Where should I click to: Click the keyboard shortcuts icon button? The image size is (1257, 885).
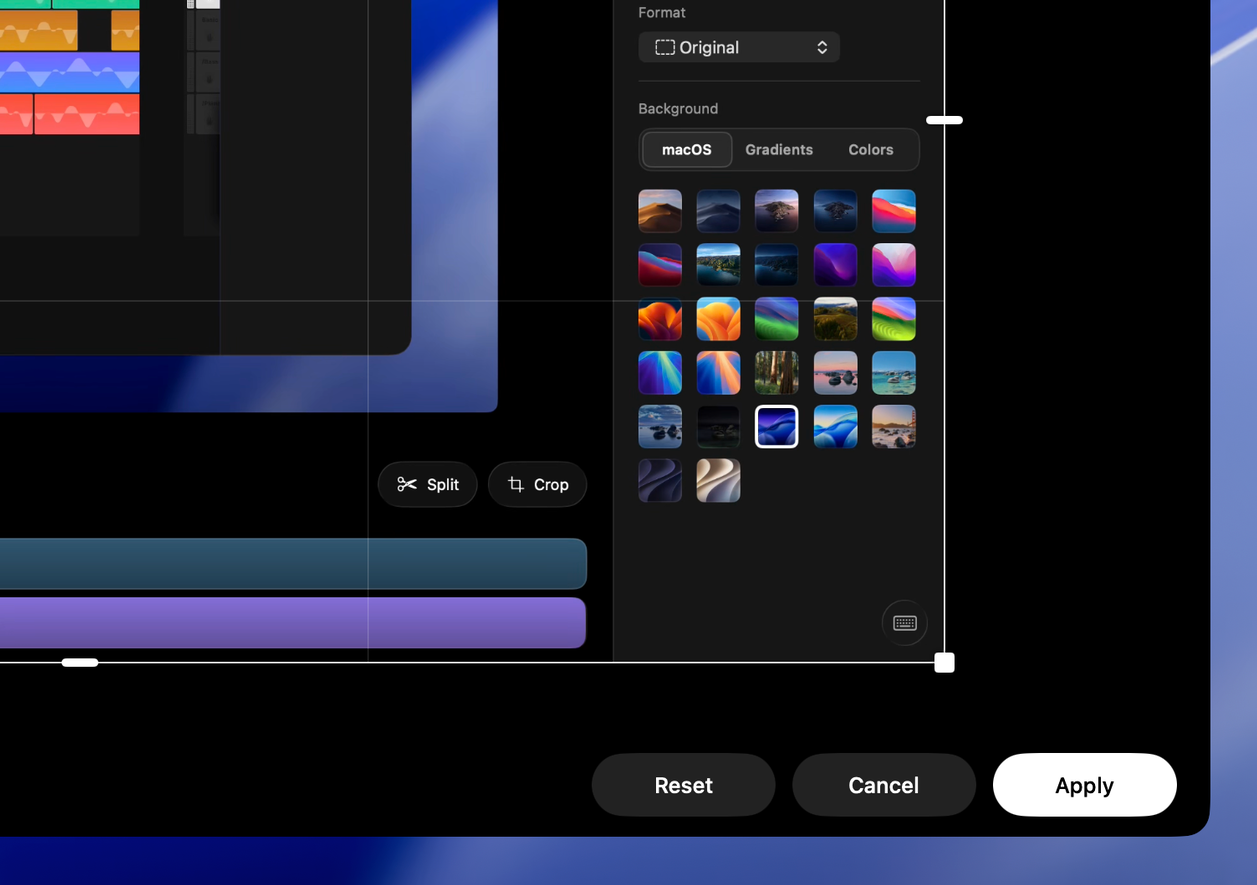(904, 623)
